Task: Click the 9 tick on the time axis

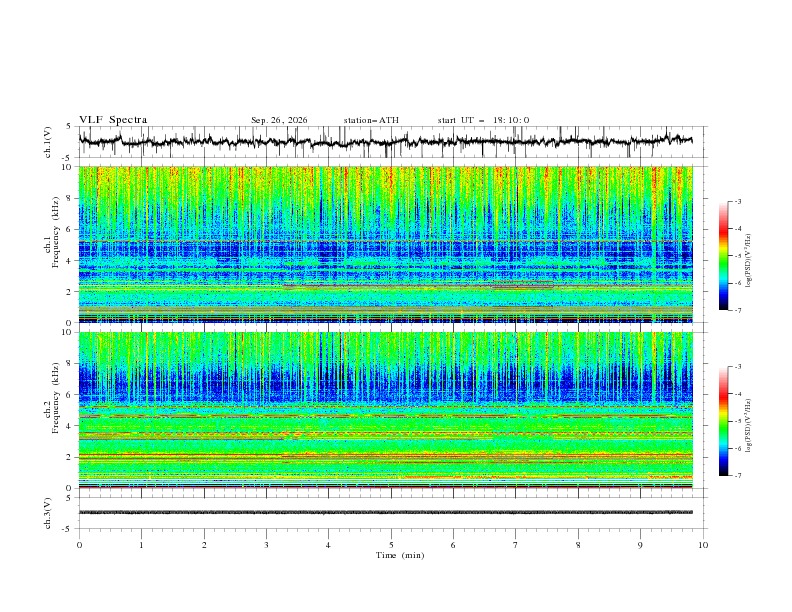Action: (640, 545)
